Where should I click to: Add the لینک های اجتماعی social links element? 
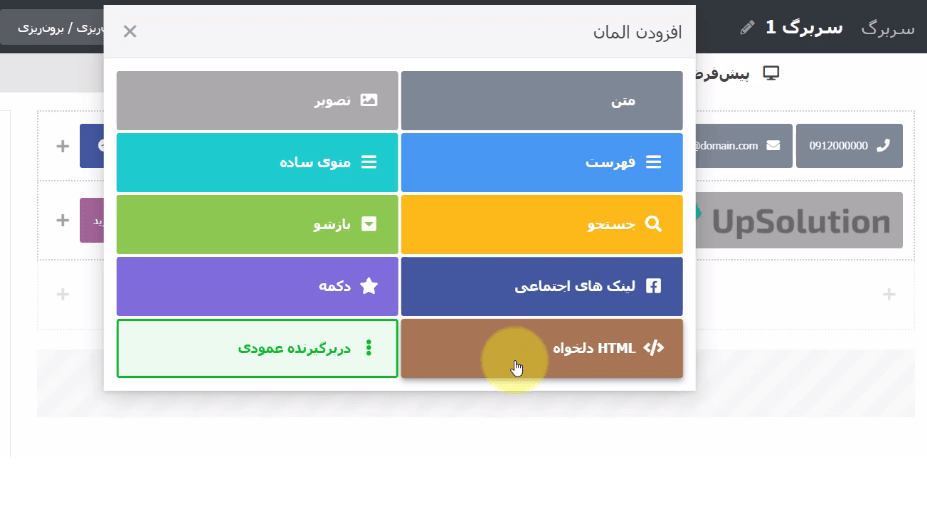pyautogui.click(x=542, y=286)
